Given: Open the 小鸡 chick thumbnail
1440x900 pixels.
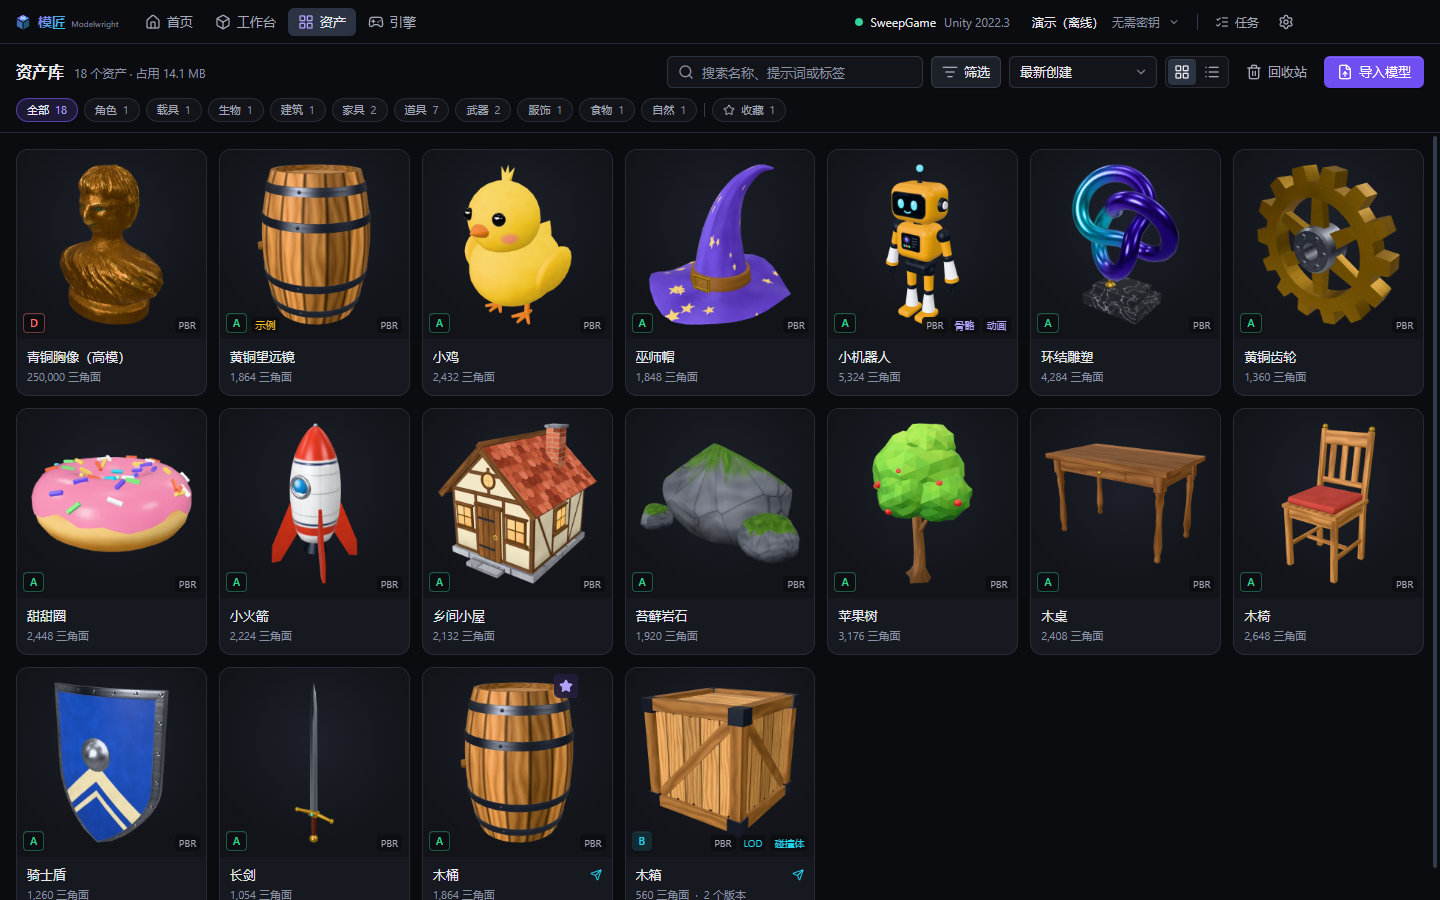Looking at the screenshot, I should tap(517, 244).
